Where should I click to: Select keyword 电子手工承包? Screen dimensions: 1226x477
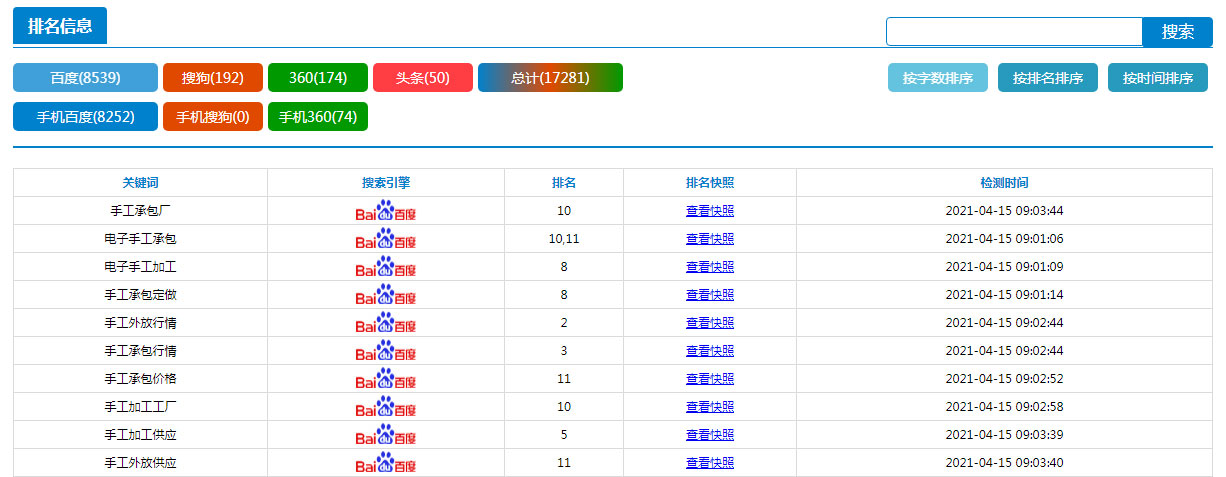141,239
